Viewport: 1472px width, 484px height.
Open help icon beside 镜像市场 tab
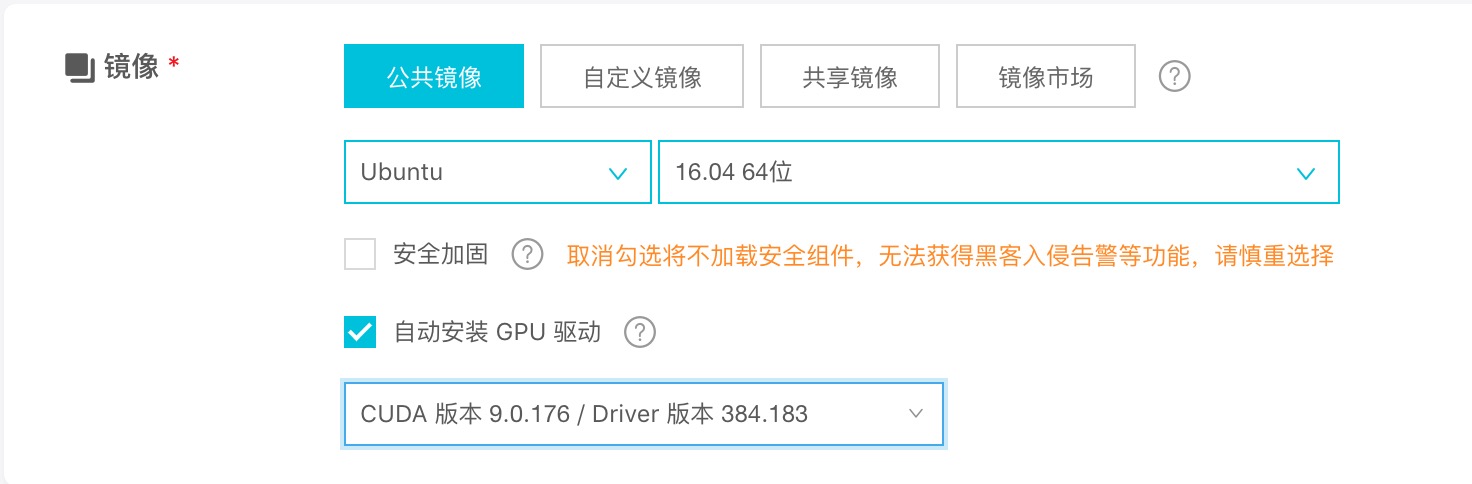click(1174, 76)
